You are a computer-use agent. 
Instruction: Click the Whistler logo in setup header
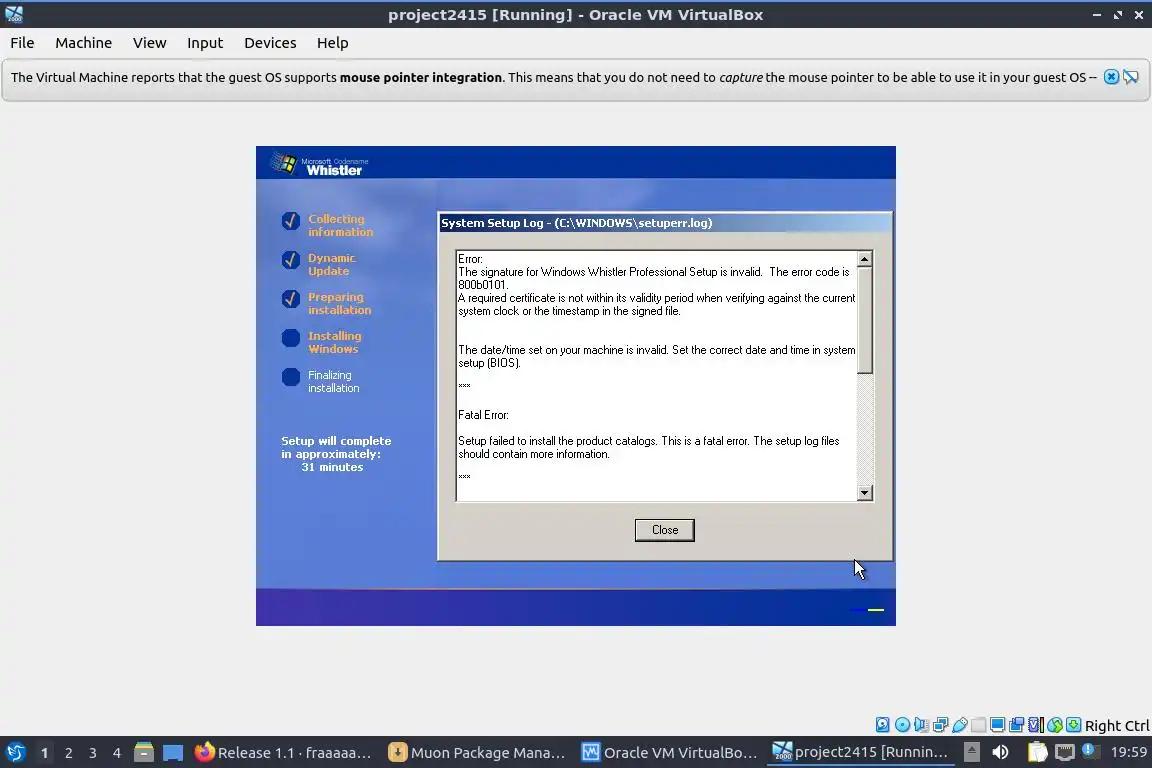(319, 165)
